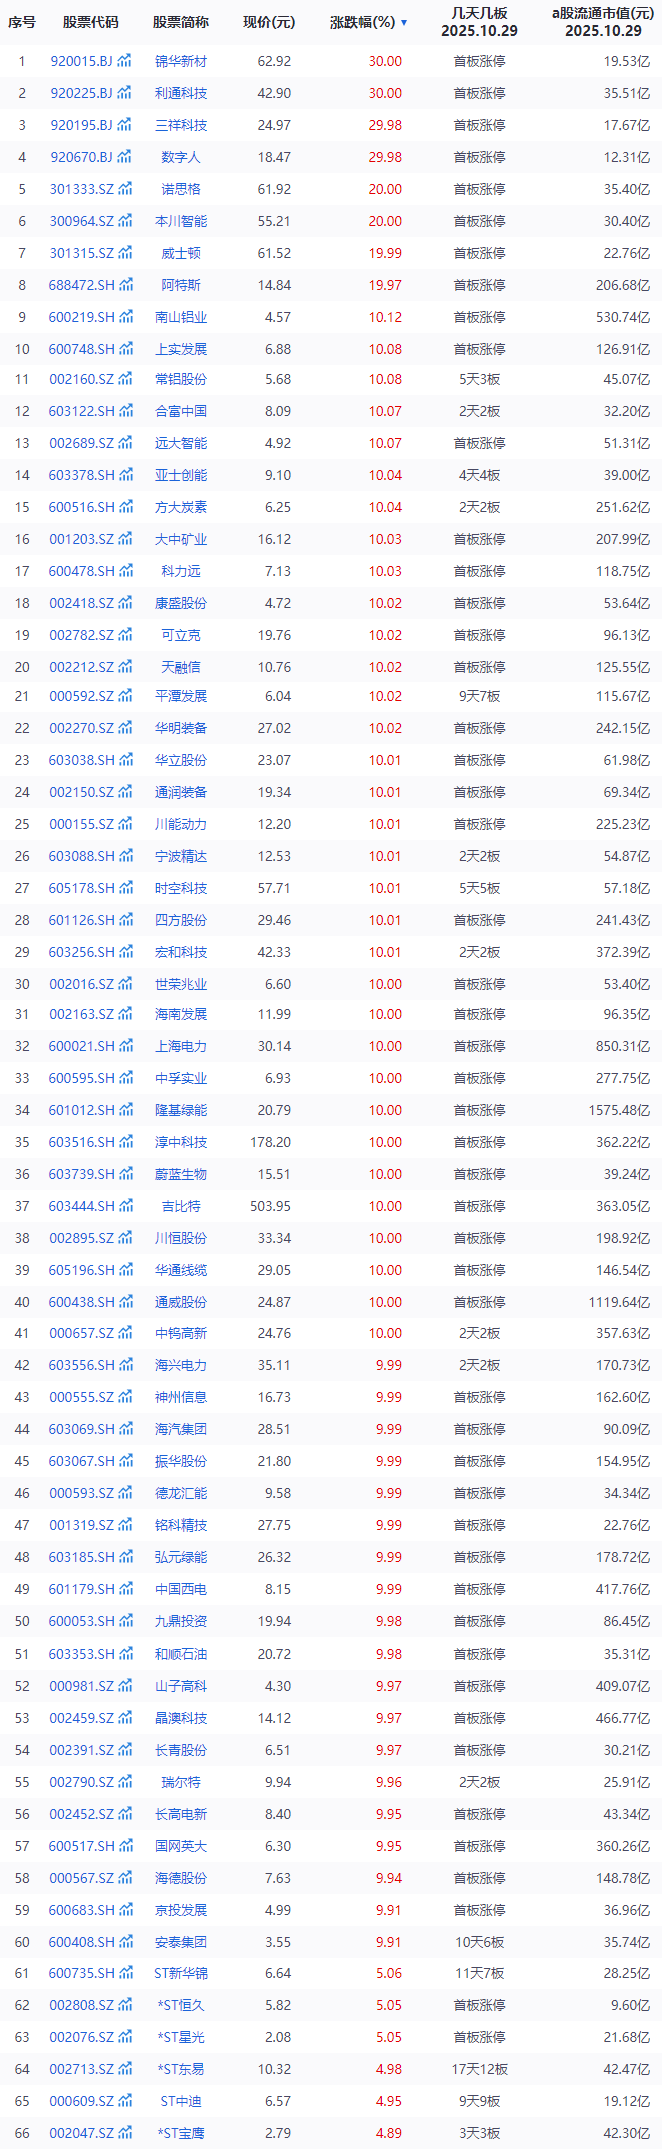This screenshot has height=2150, width=662.
Task: Open stock code link 600438.SH
Action: tap(82, 1302)
